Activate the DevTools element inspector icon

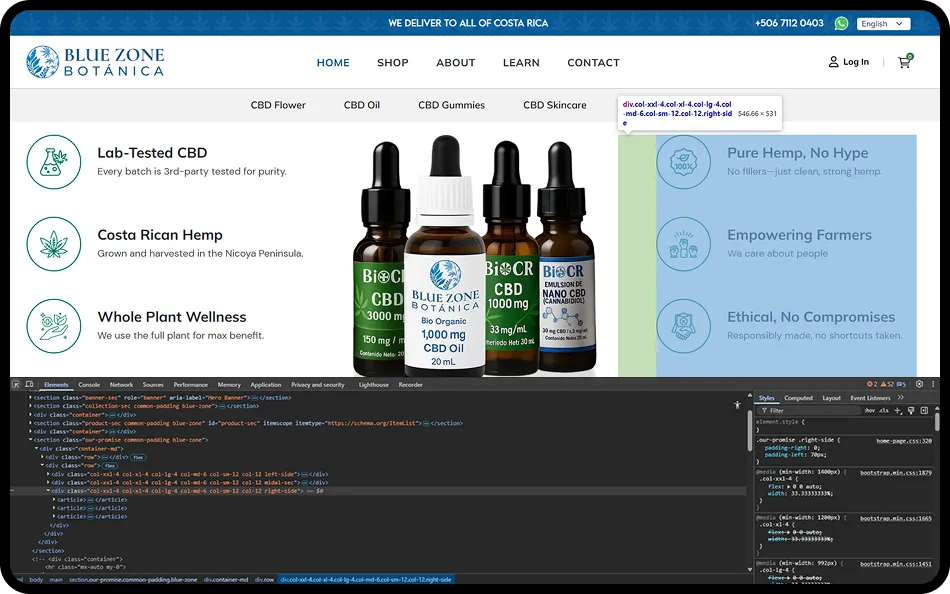(16, 384)
